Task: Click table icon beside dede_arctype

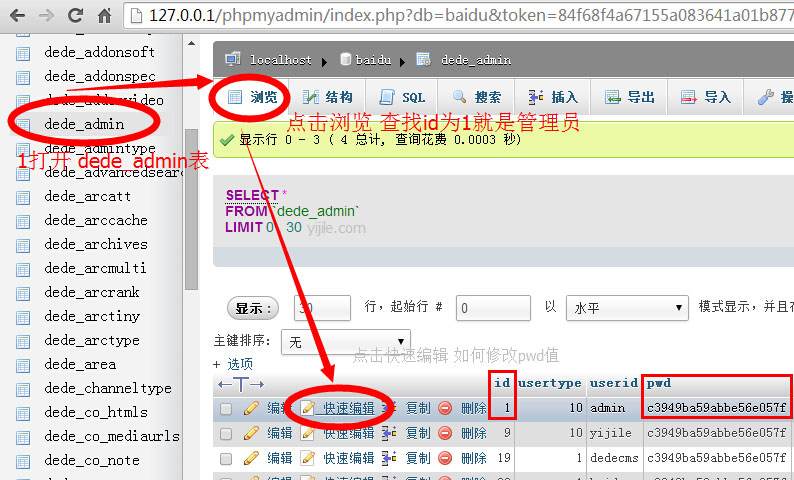Action: point(23,341)
